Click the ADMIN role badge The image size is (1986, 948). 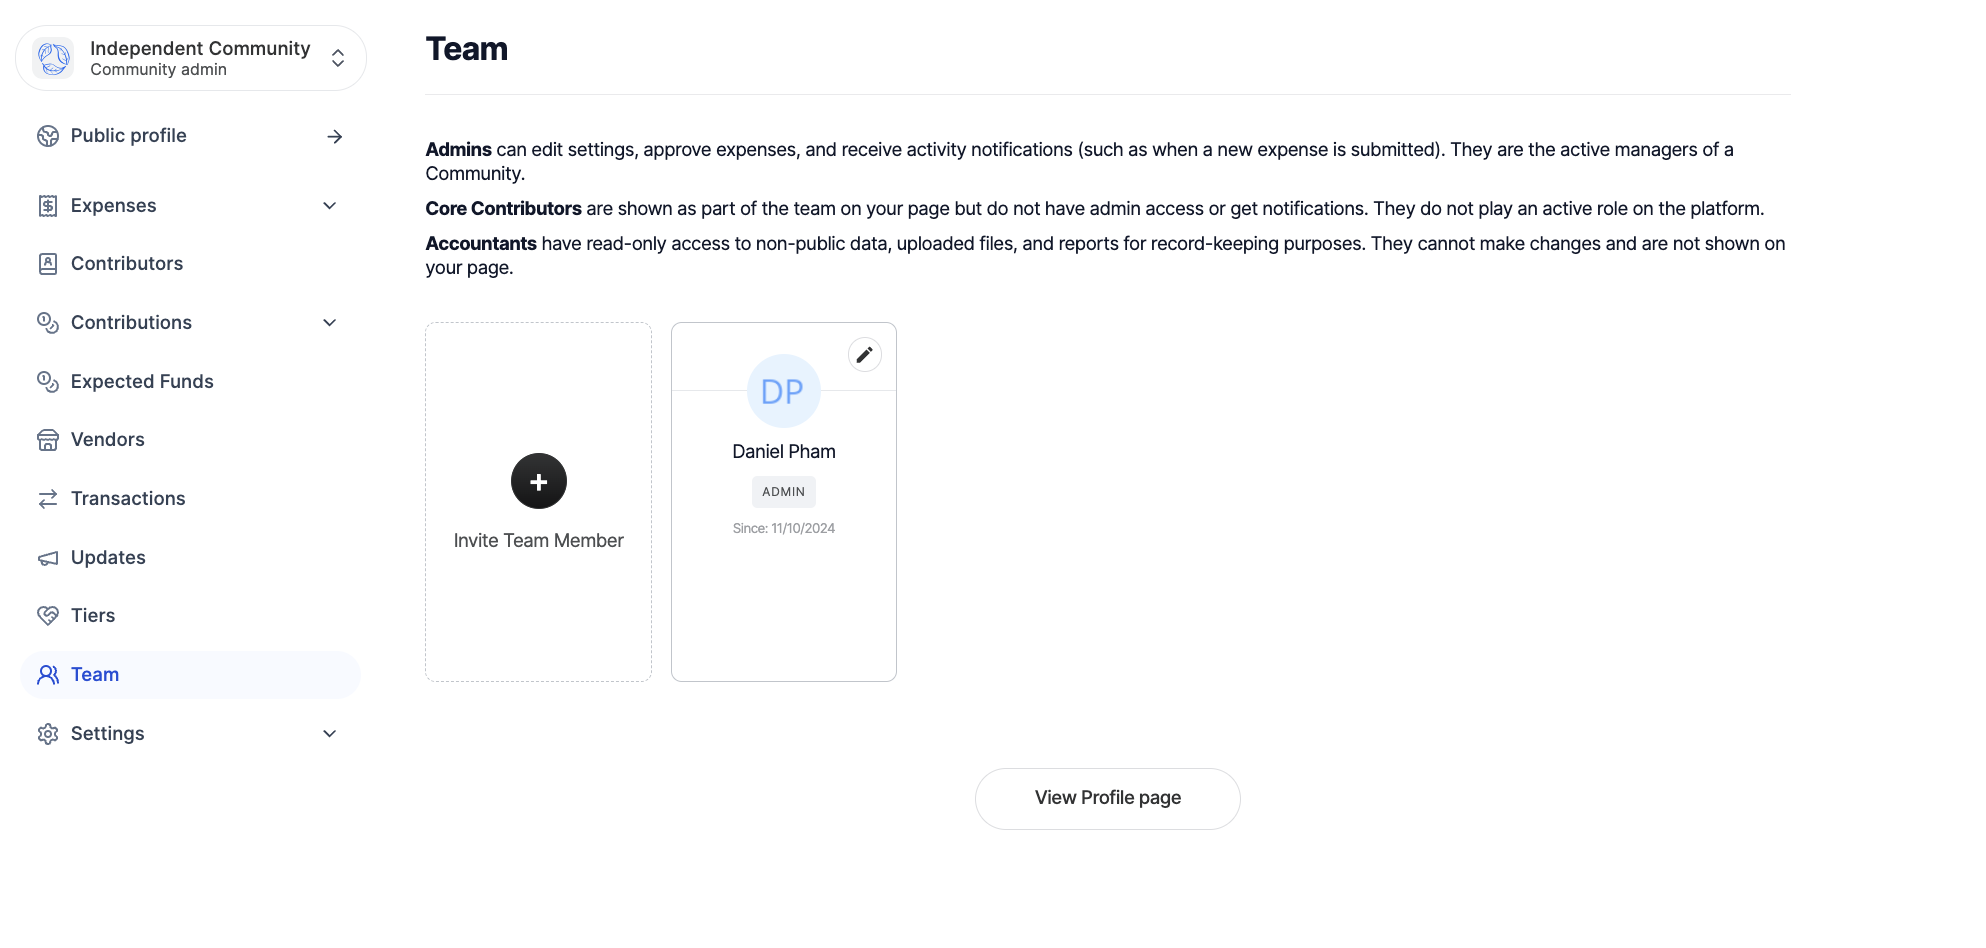[x=783, y=492]
